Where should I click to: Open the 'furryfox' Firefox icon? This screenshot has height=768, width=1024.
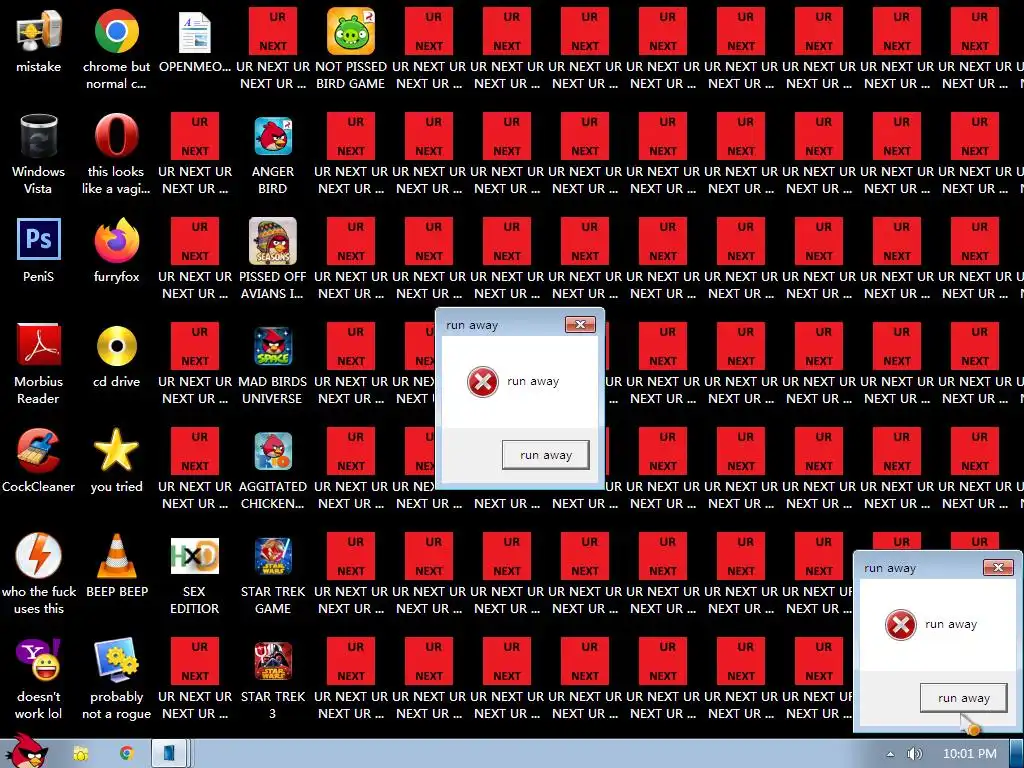point(116,240)
